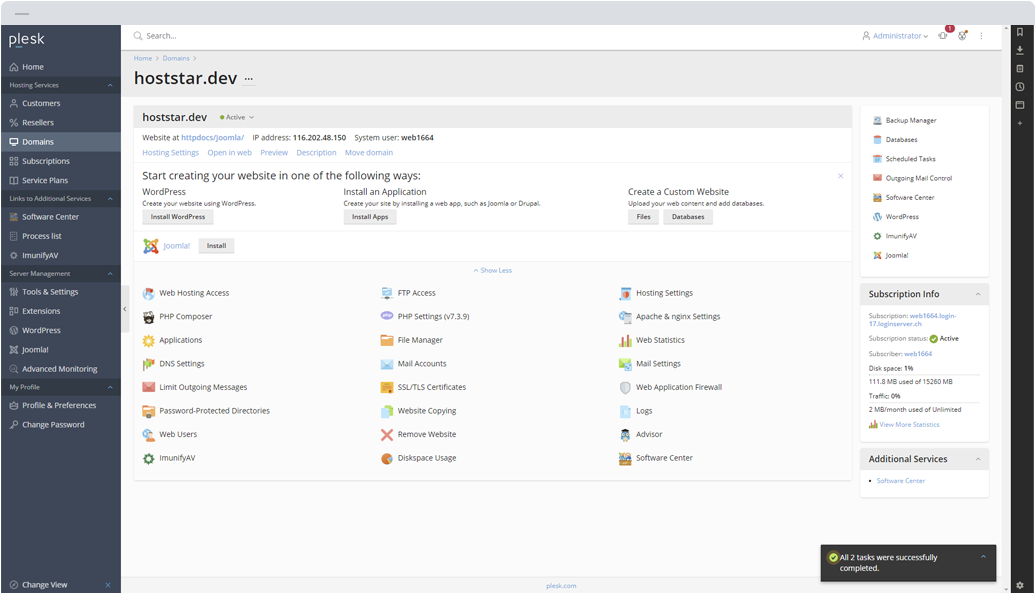Screen dimensions: 1036x611
Task: Dismiss the Change View sidebar option
Action: click(108, 585)
